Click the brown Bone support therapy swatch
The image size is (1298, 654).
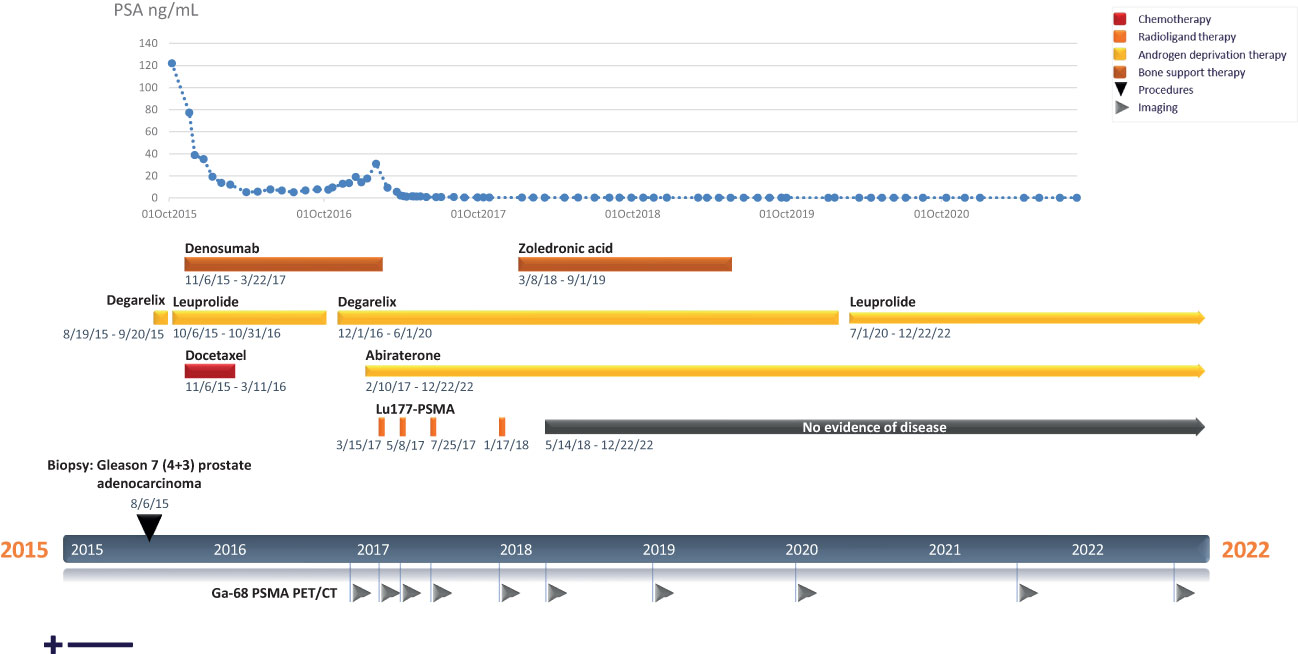coord(1121,72)
